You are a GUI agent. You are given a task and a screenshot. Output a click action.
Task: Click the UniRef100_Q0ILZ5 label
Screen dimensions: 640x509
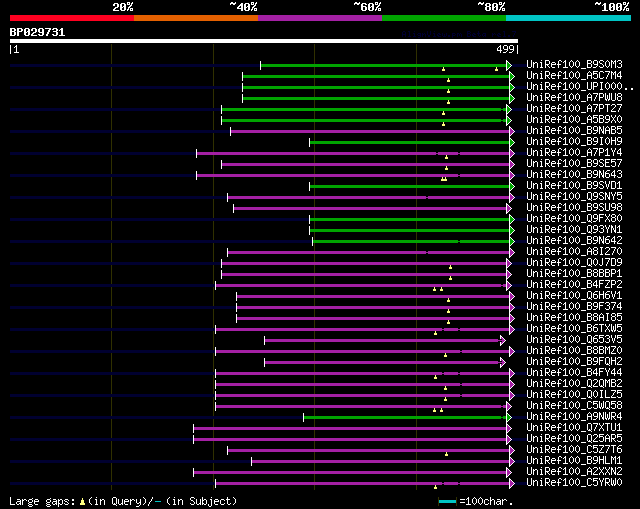pos(574,395)
